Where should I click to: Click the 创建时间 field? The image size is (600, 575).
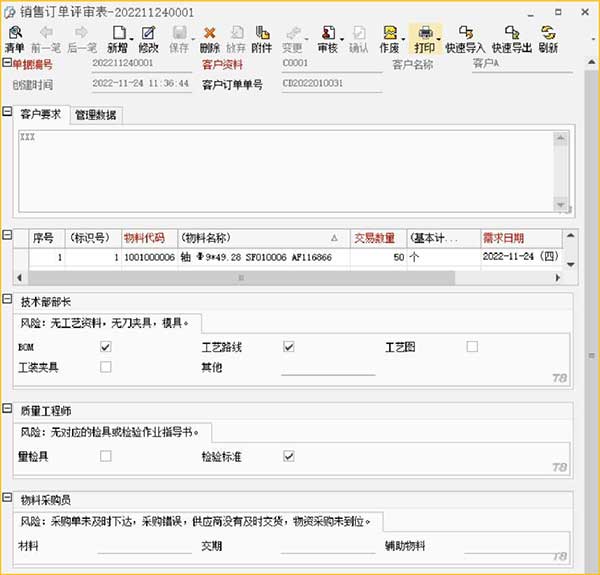coord(142,84)
